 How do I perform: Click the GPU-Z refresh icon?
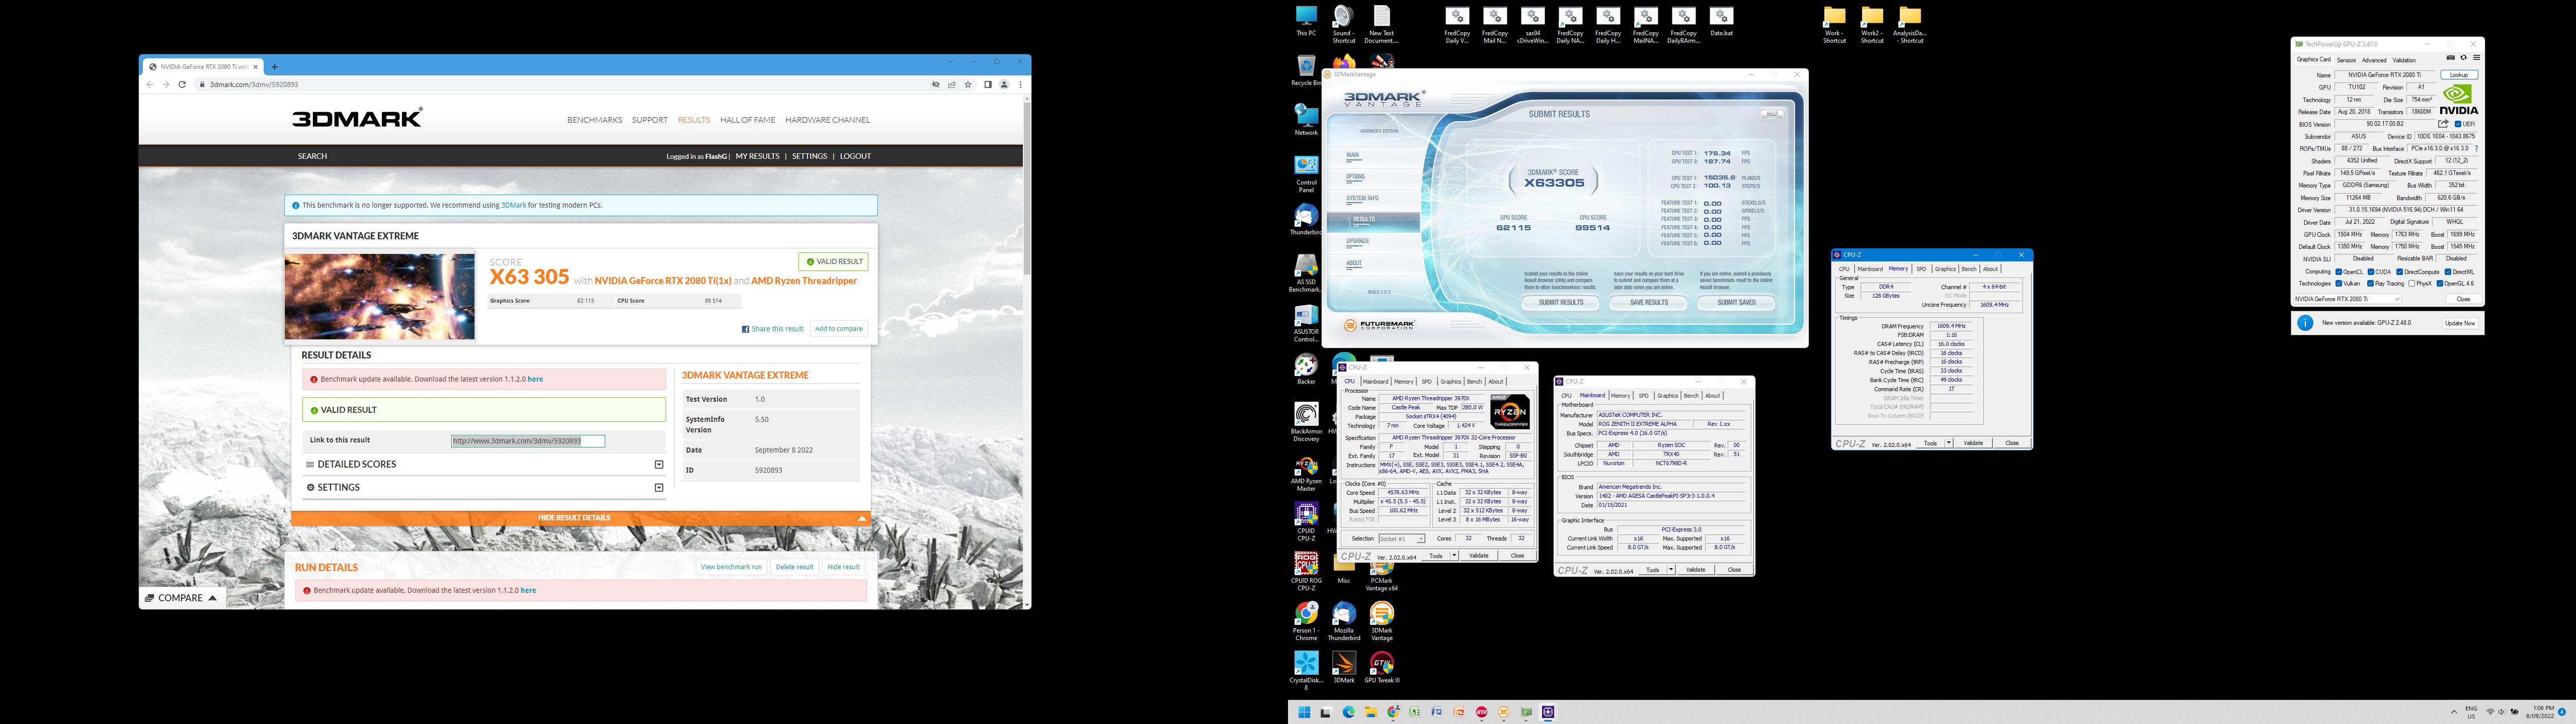pos(2463,58)
